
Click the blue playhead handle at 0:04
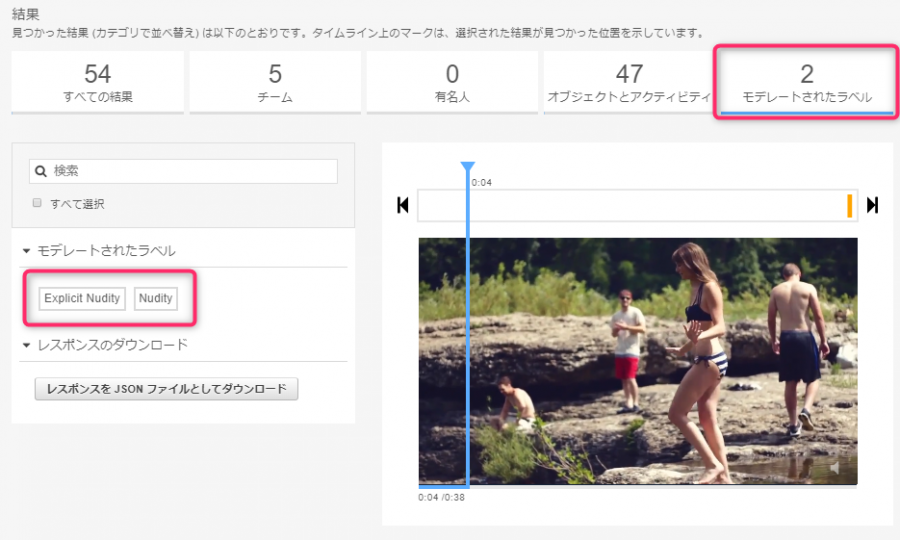(468, 167)
